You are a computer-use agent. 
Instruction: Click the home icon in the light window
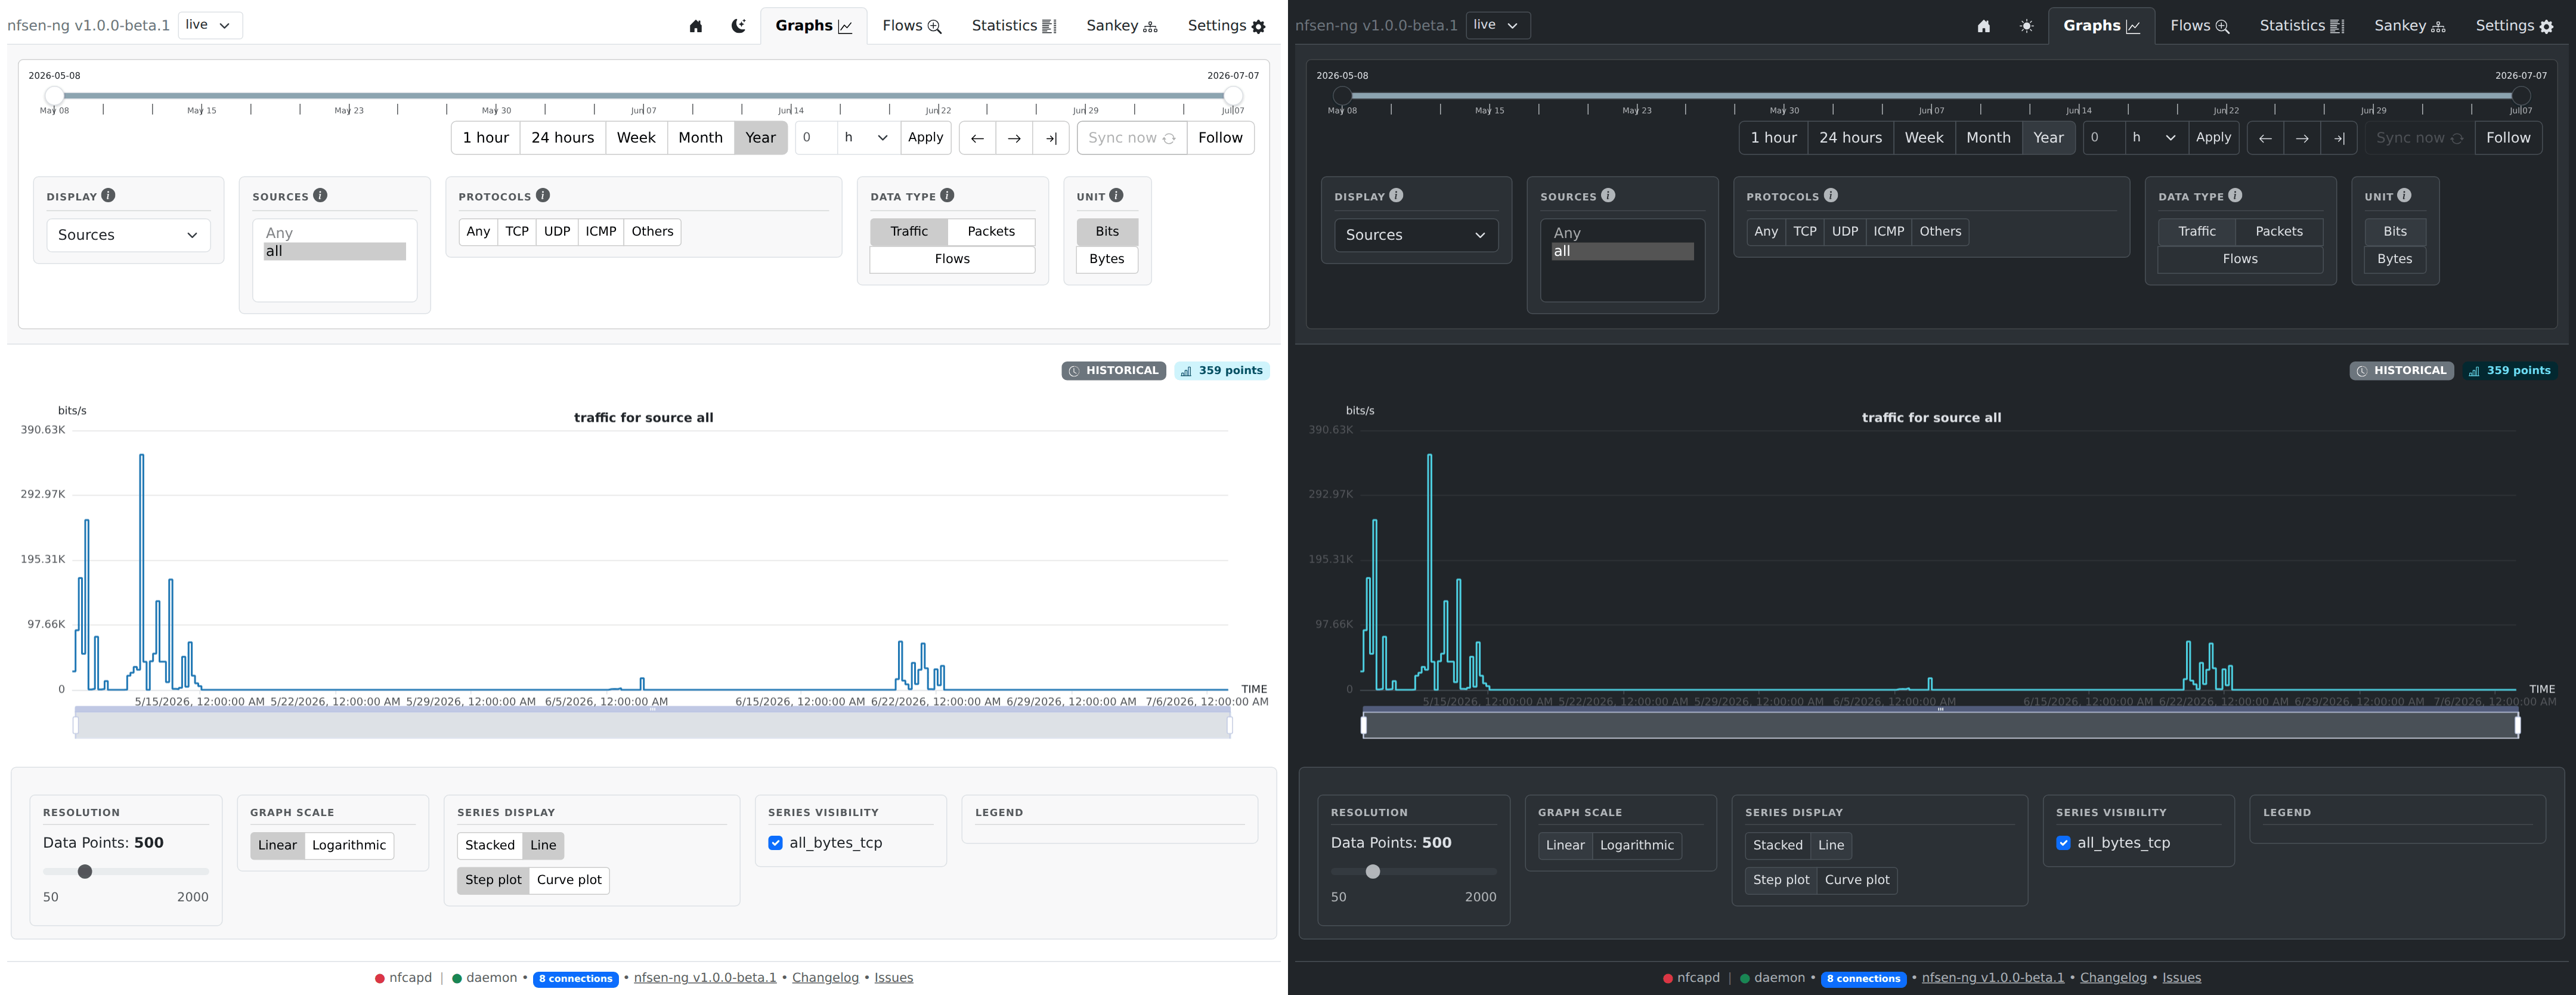(696, 26)
